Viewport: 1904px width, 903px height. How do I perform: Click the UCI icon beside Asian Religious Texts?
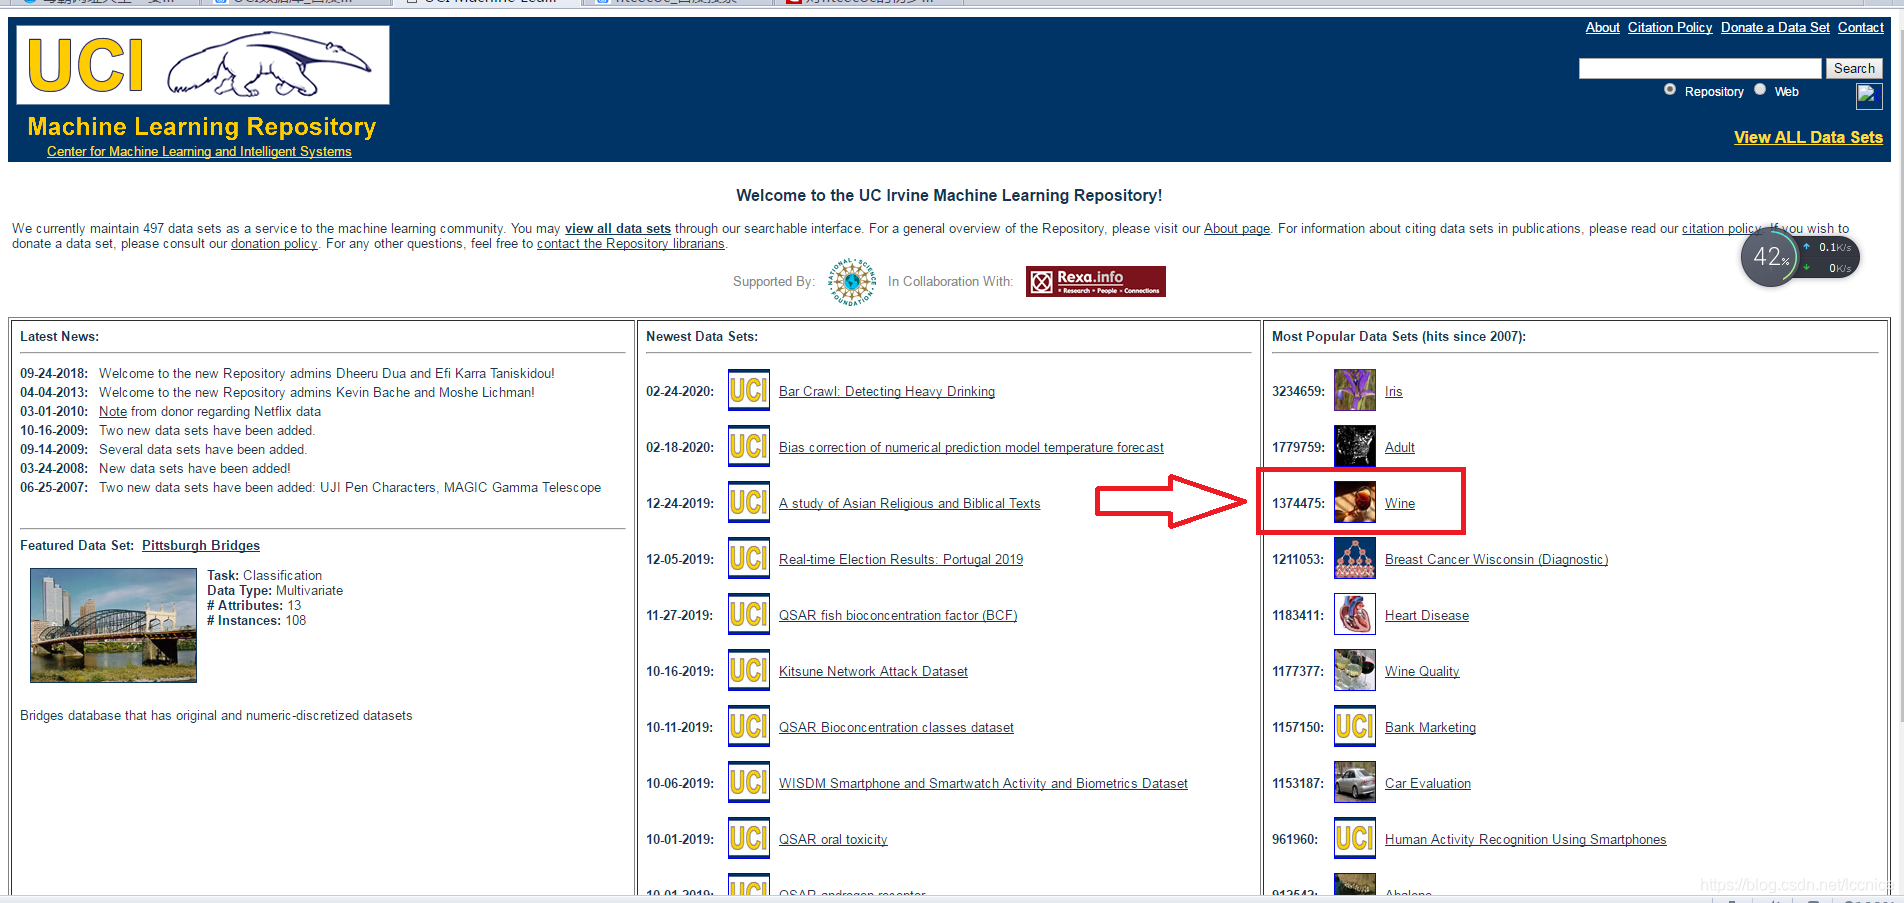(x=749, y=503)
